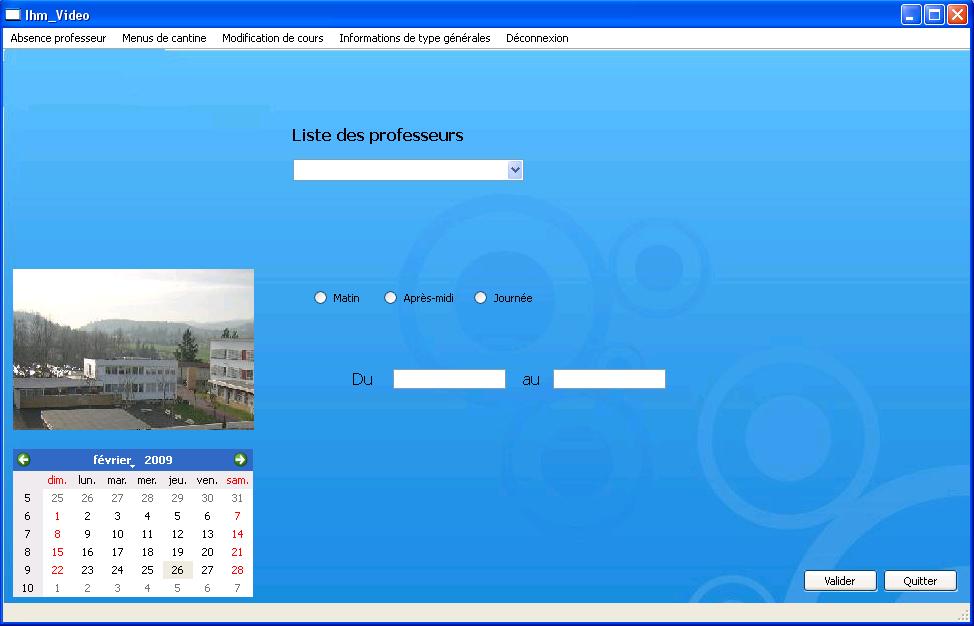Click Déconnexion in the menu bar

coord(537,38)
